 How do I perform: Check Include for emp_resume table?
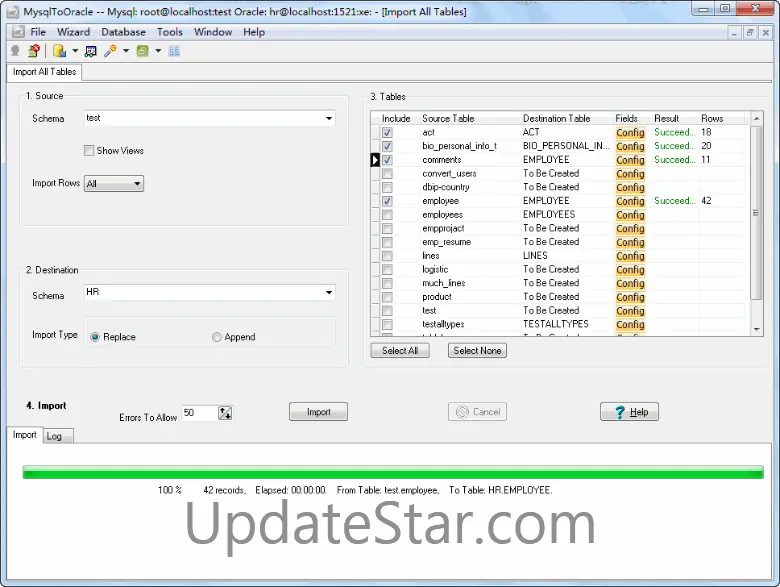tap(387, 242)
